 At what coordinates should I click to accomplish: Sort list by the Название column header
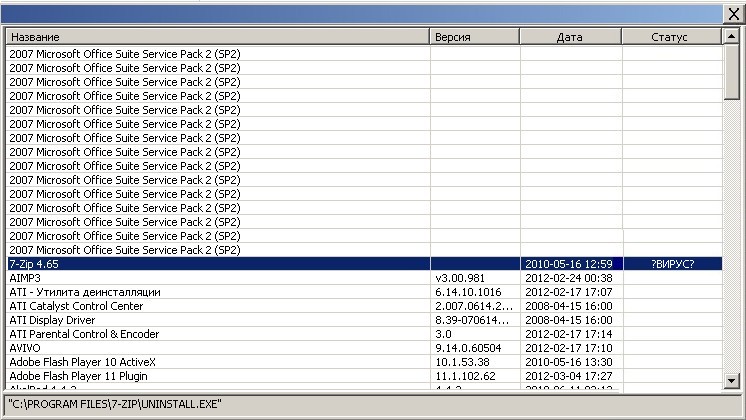[218, 37]
